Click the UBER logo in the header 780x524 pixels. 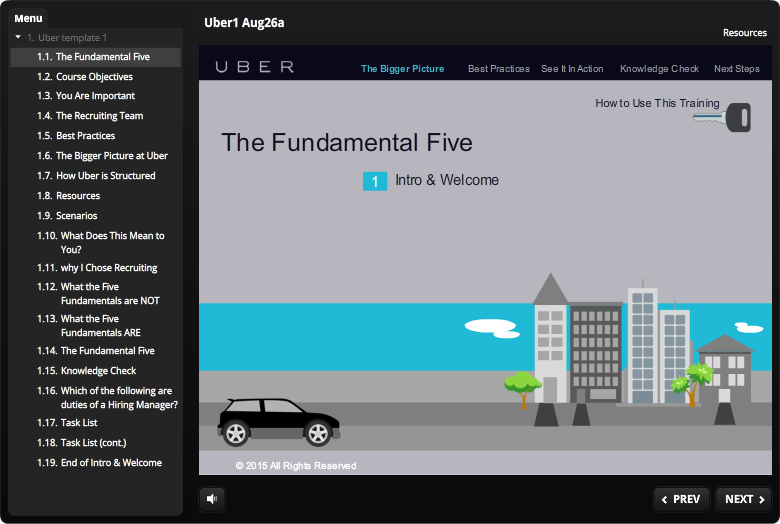pos(255,67)
